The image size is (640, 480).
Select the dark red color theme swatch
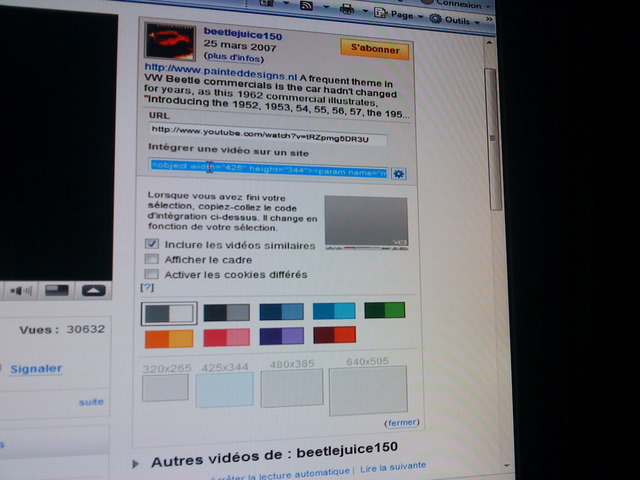coord(334,335)
